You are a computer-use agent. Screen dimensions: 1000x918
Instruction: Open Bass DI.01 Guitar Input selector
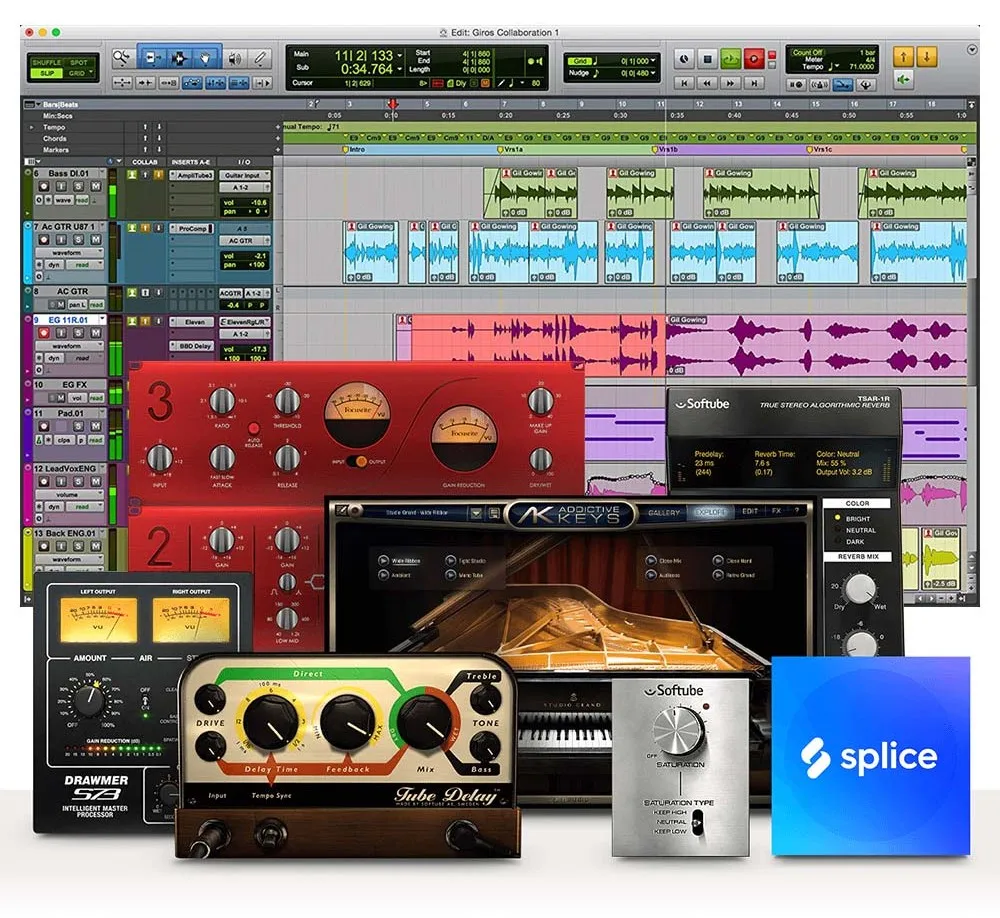[245, 175]
